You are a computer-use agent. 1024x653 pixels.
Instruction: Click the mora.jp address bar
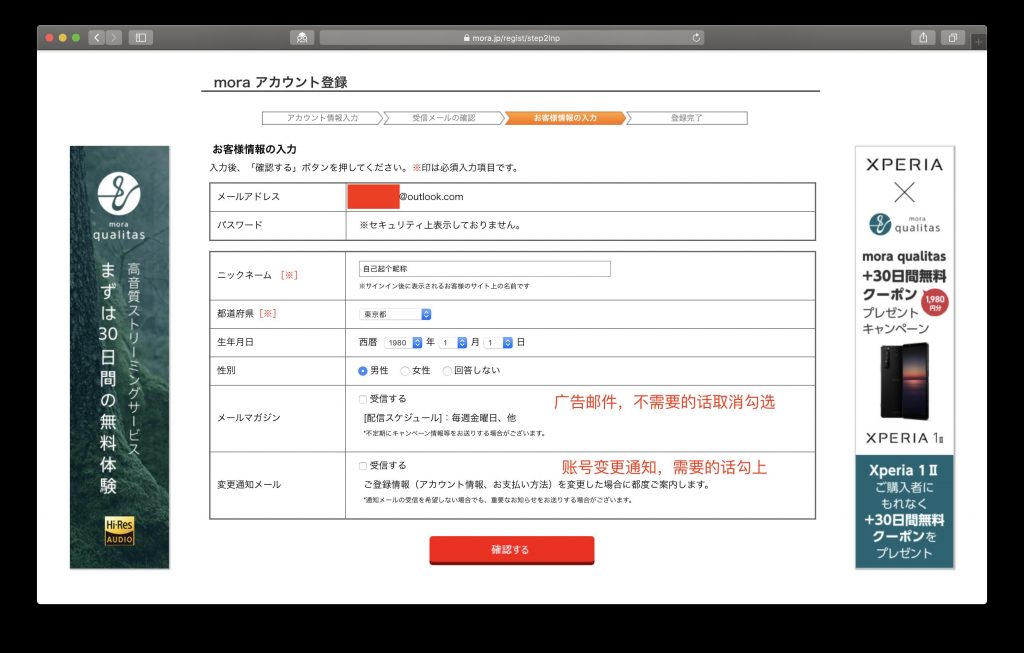(x=513, y=38)
